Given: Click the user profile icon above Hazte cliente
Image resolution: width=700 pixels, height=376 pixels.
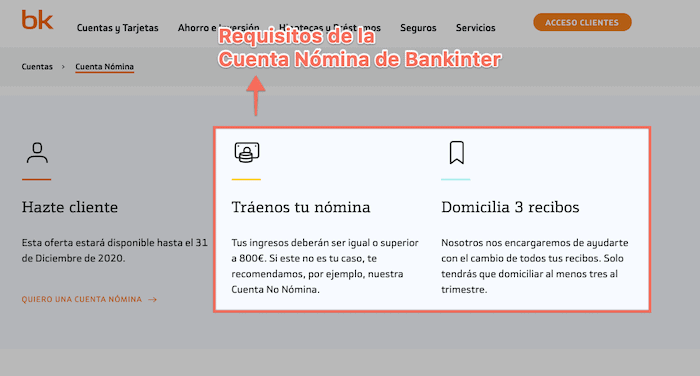Looking at the screenshot, I should coord(37,153).
